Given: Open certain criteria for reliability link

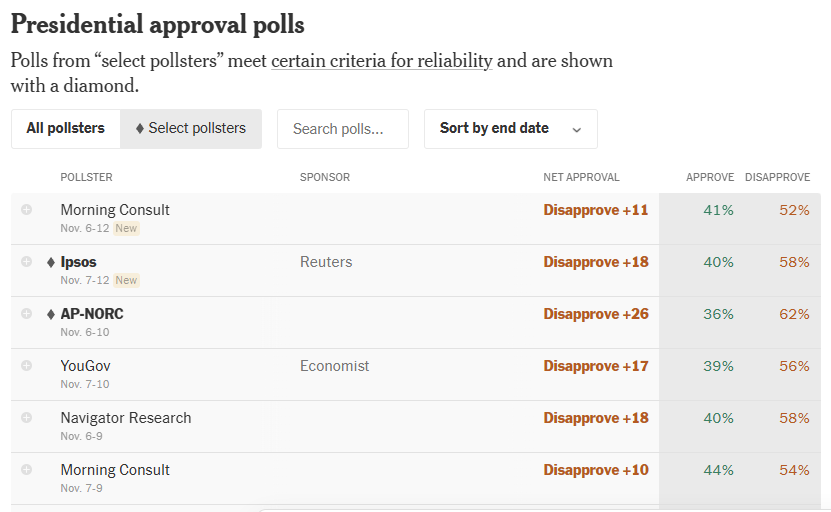Looking at the screenshot, I should [x=381, y=60].
